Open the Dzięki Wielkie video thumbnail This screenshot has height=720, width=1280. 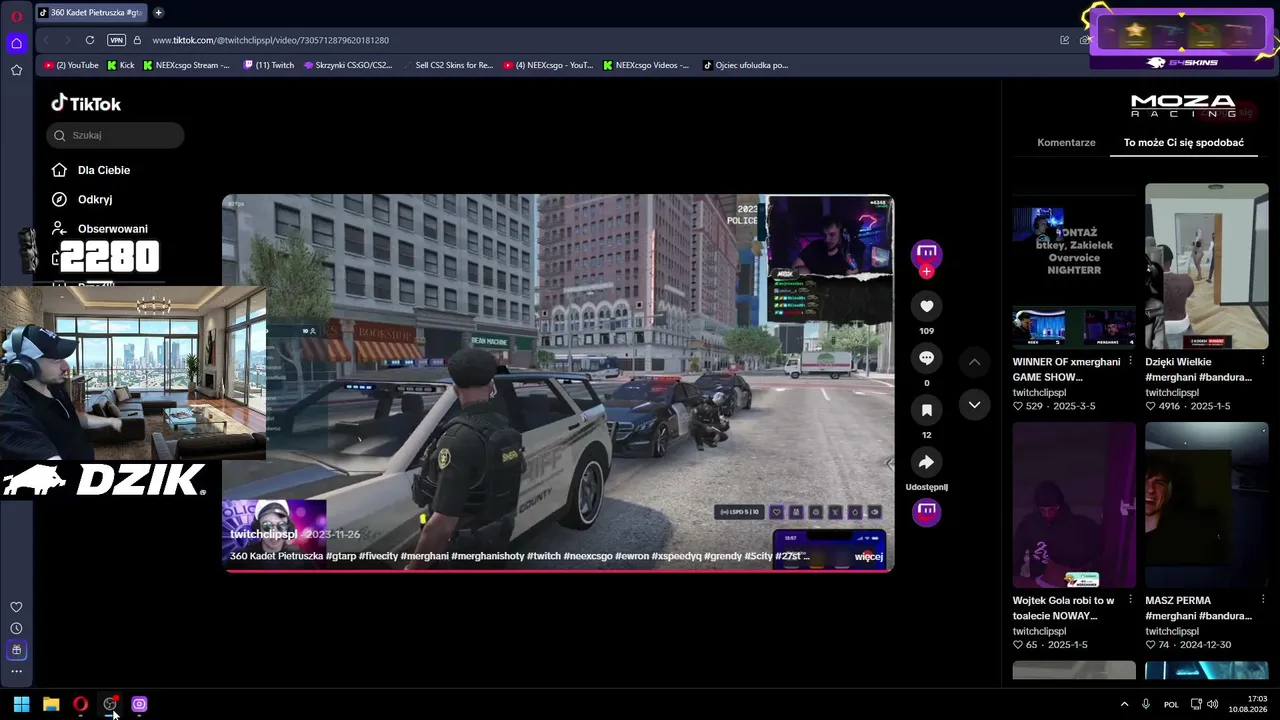(1206, 266)
